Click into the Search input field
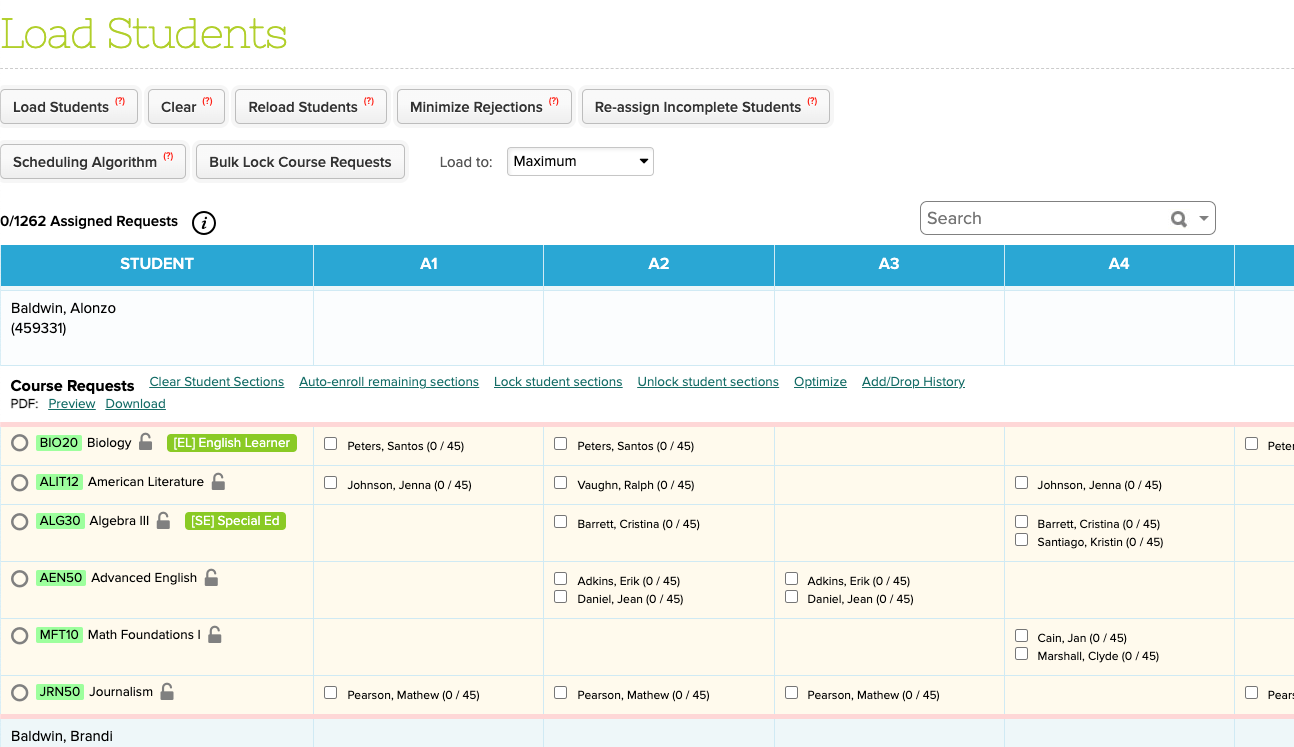Screen dimensions: 1294x747 coord(1040,219)
